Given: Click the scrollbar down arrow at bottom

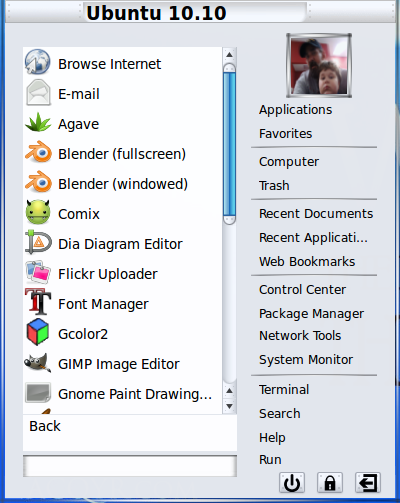Looking at the screenshot, I should coord(229,406).
